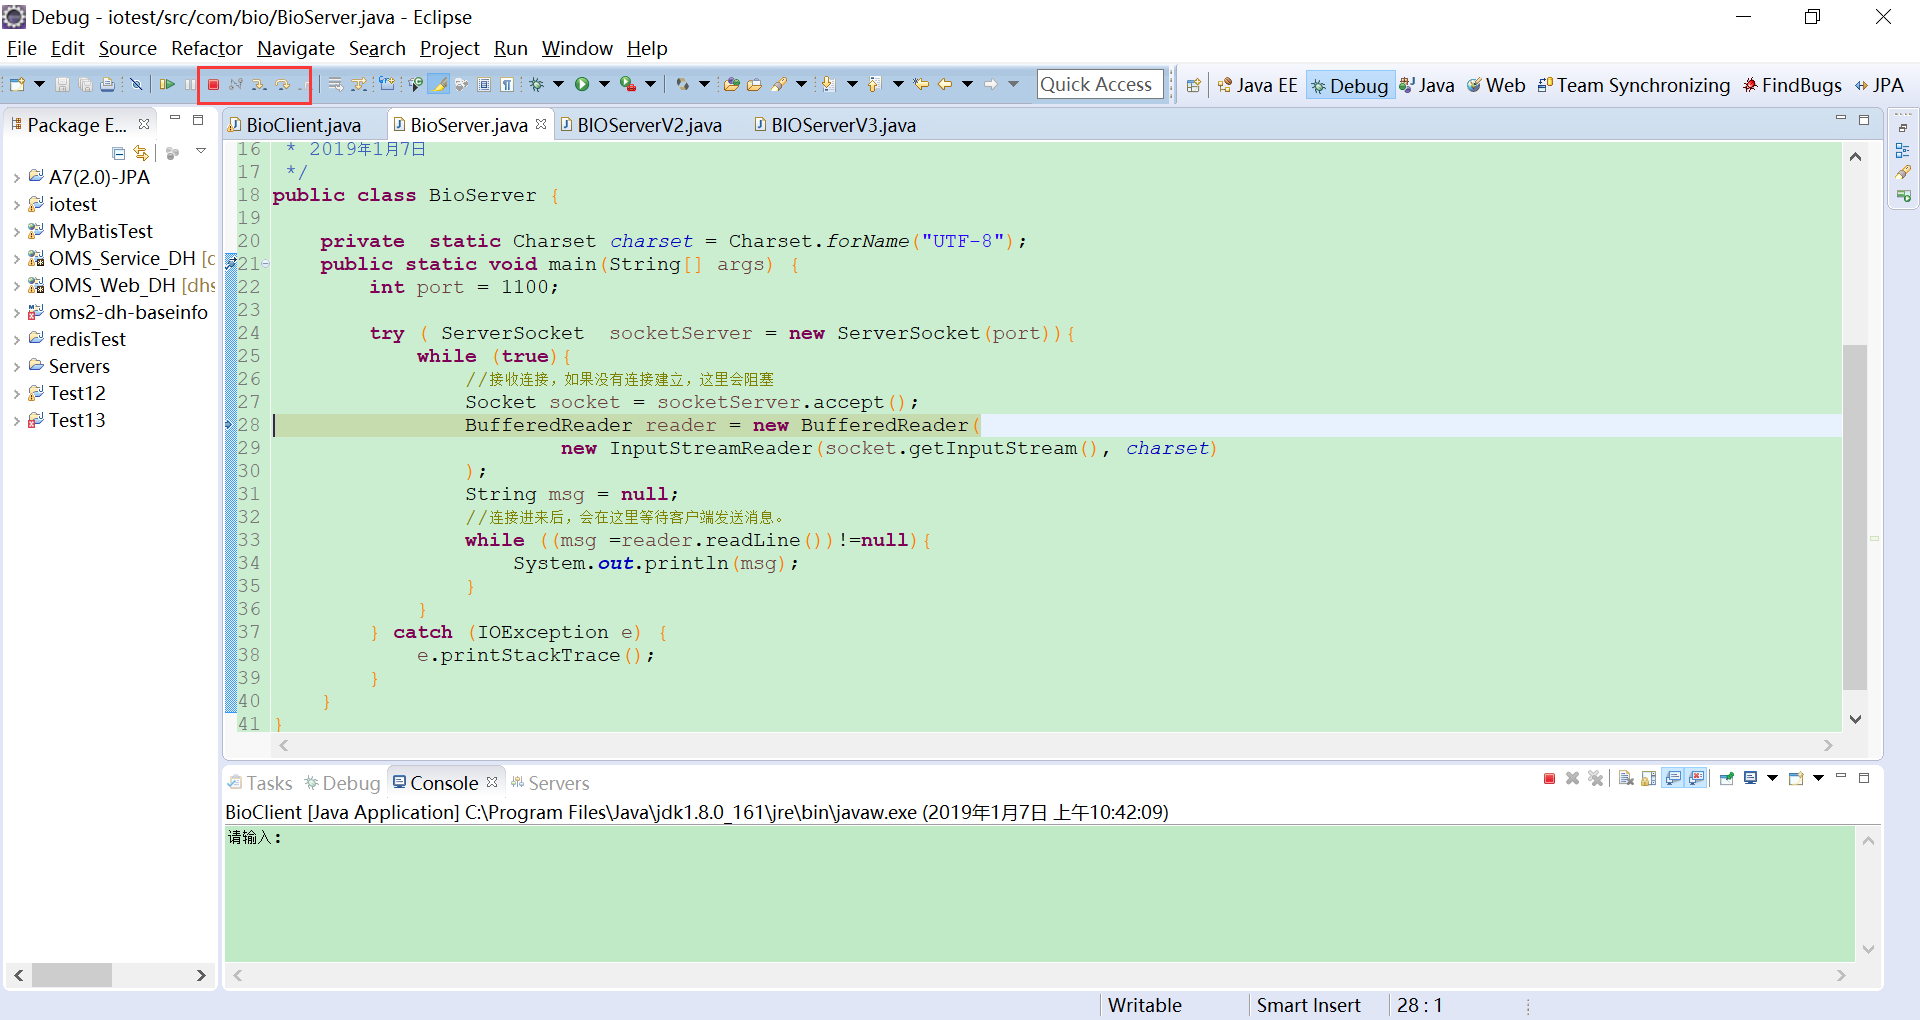The height and width of the screenshot is (1020, 1920).
Task: Click the Clear Console icon
Action: pyautogui.click(x=1626, y=778)
